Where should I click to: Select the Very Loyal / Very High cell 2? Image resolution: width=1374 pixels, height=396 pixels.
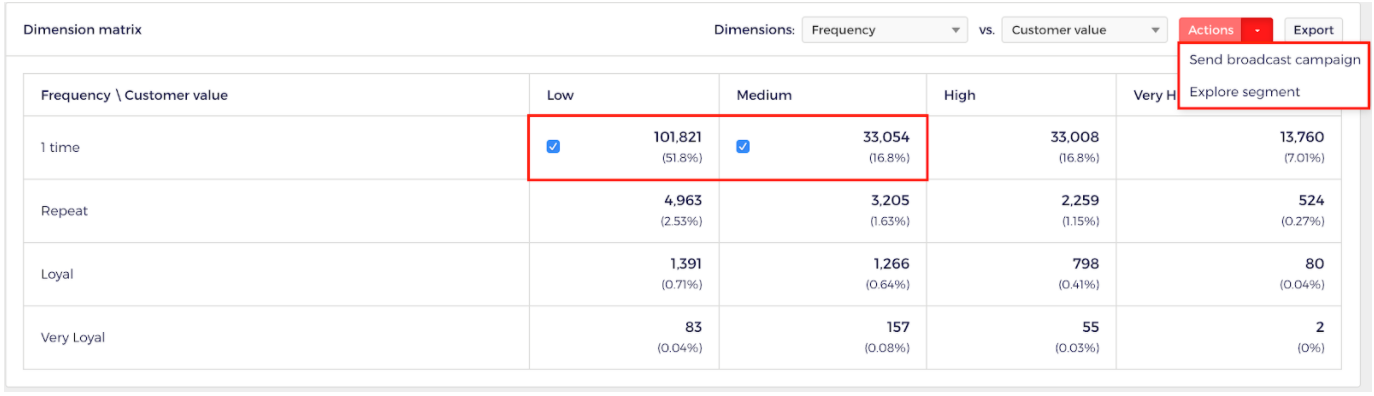(1228, 337)
